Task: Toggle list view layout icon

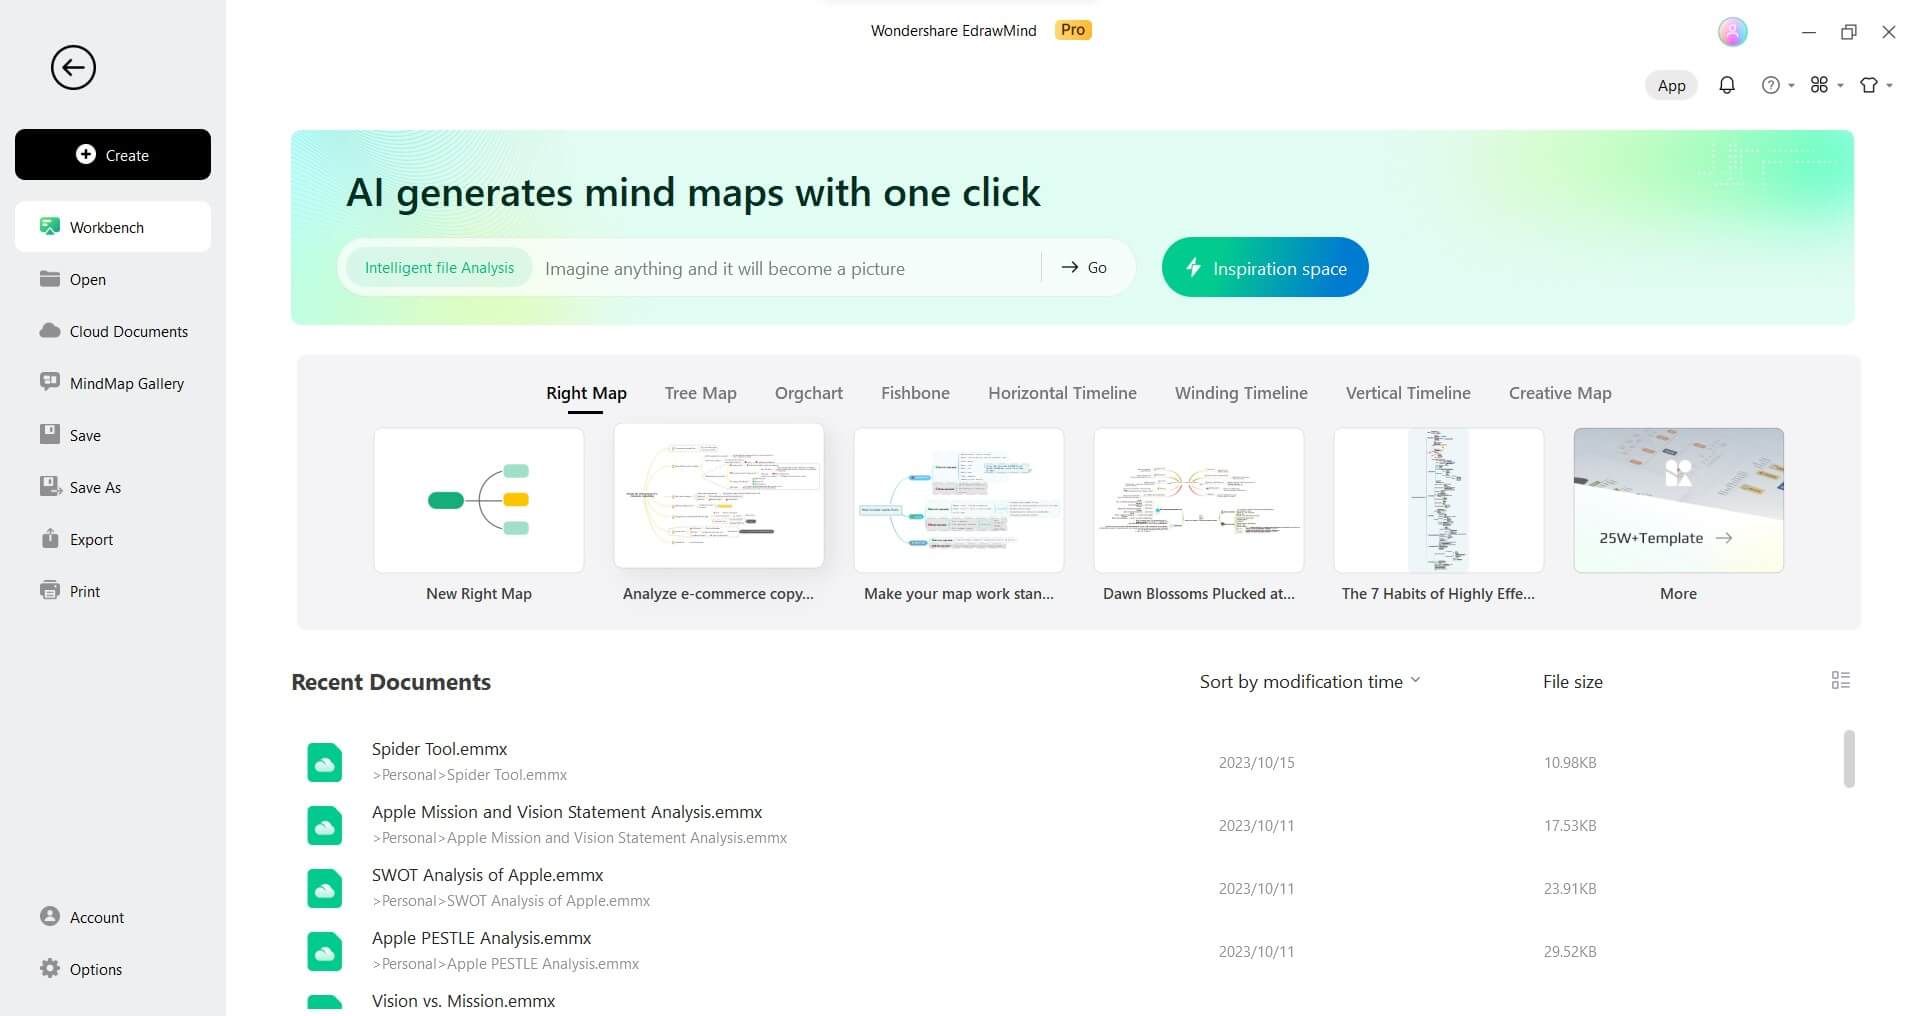Action: pyautogui.click(x=1841, y=680)
